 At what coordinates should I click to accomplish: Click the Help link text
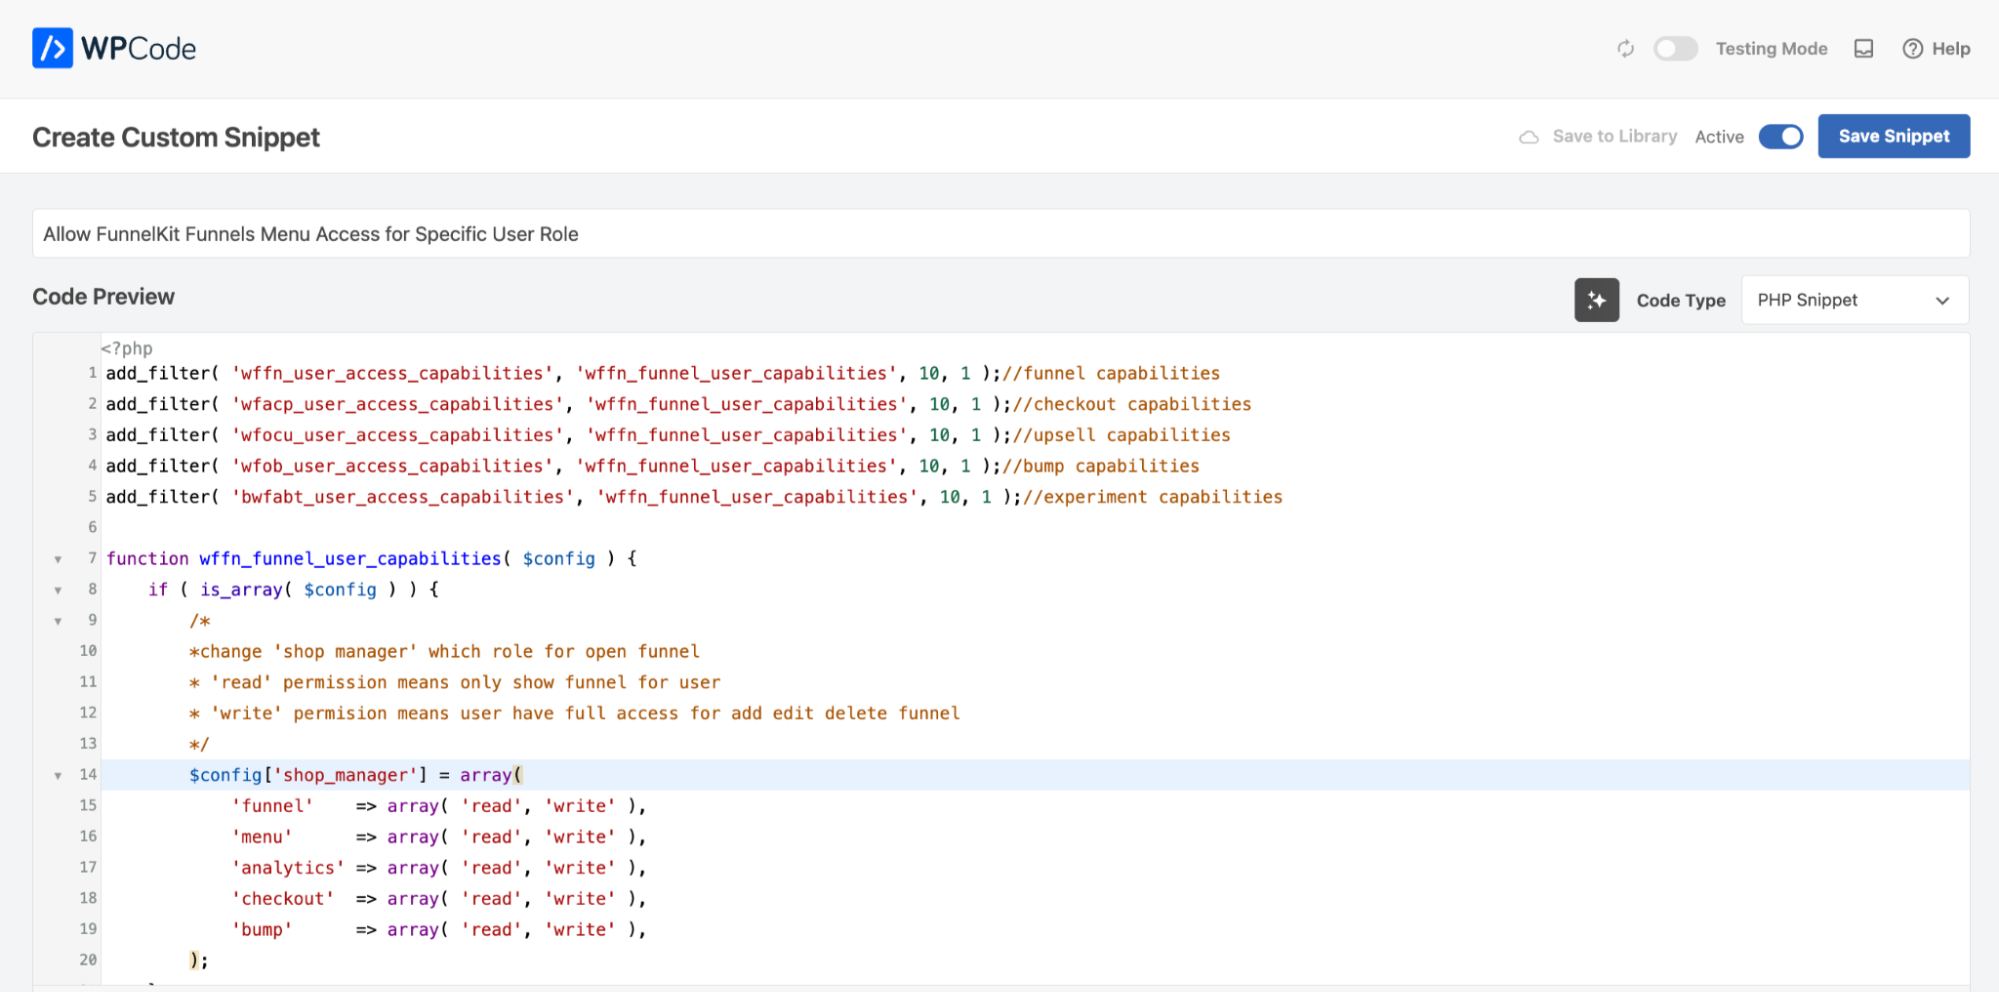(1950, 49)
